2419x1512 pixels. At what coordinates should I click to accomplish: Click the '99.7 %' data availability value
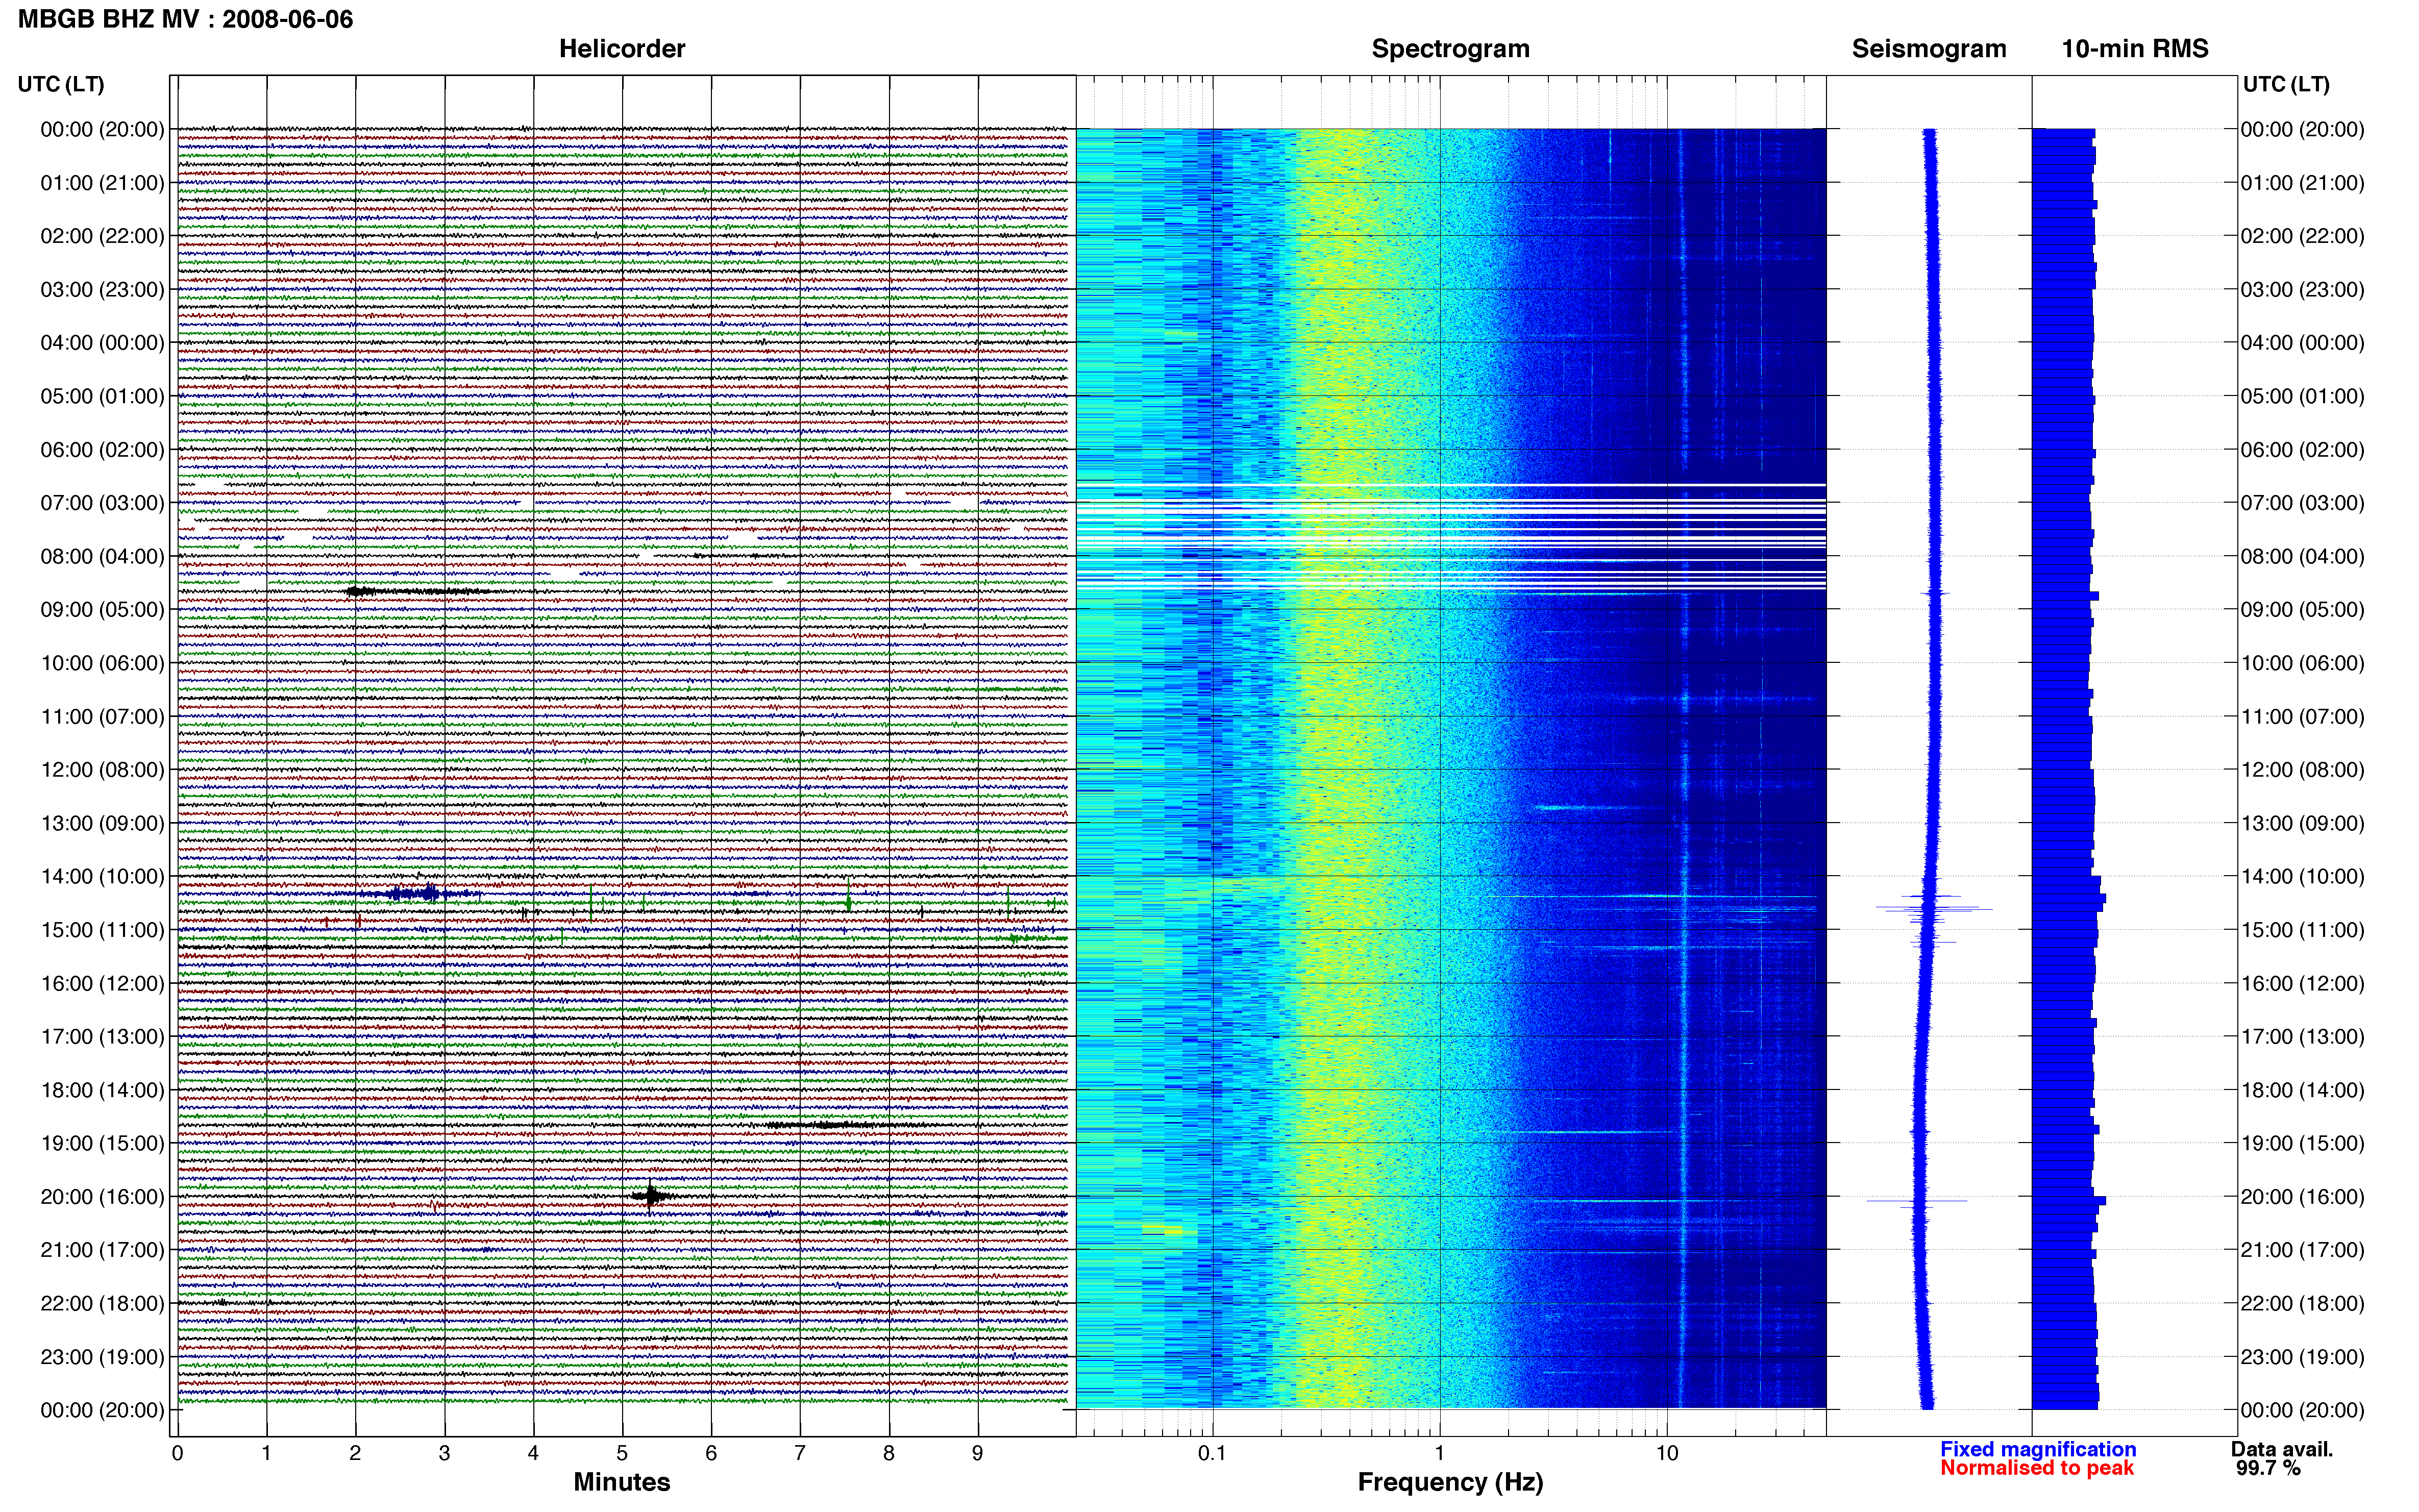[2268, 1468]
